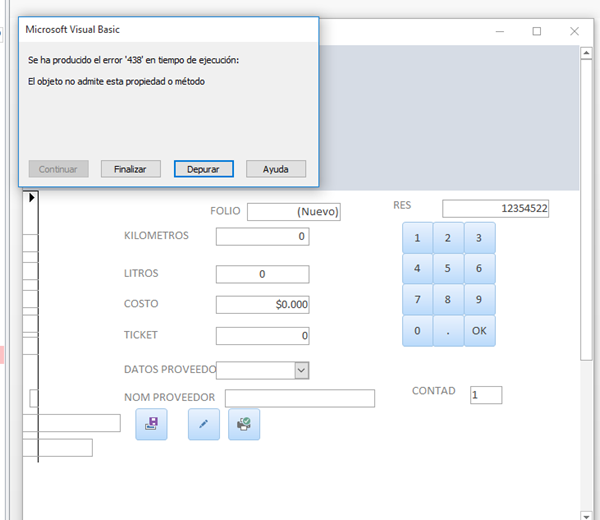Click Depurar in the Visual Basic dialog

click(x=204, y=169)
